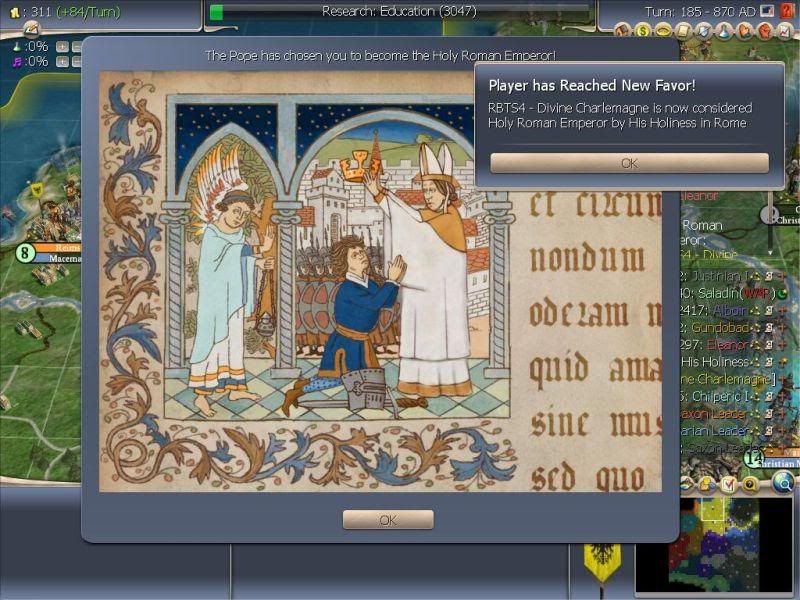Increase the culture rate with plus button
The height and width of the screenshot is (600, 800).
[x=62, y=62]
